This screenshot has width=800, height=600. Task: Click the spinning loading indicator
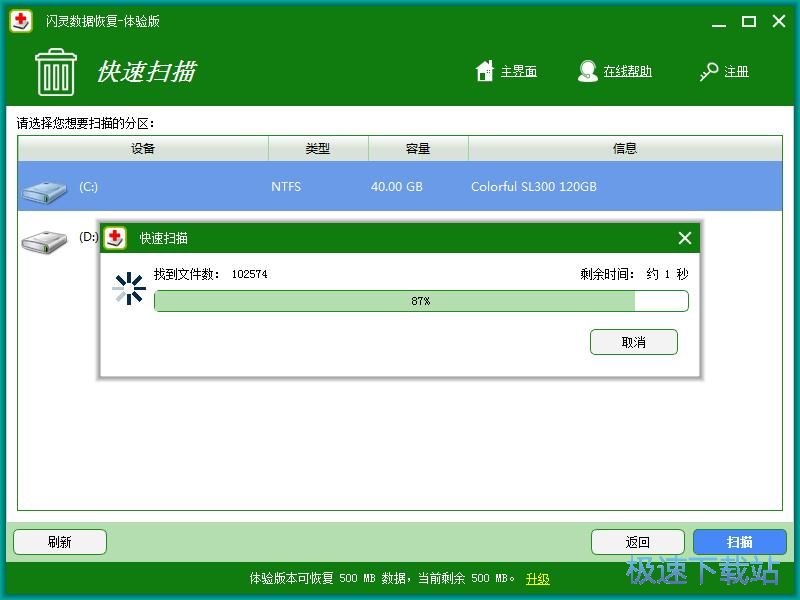[129, 288]
